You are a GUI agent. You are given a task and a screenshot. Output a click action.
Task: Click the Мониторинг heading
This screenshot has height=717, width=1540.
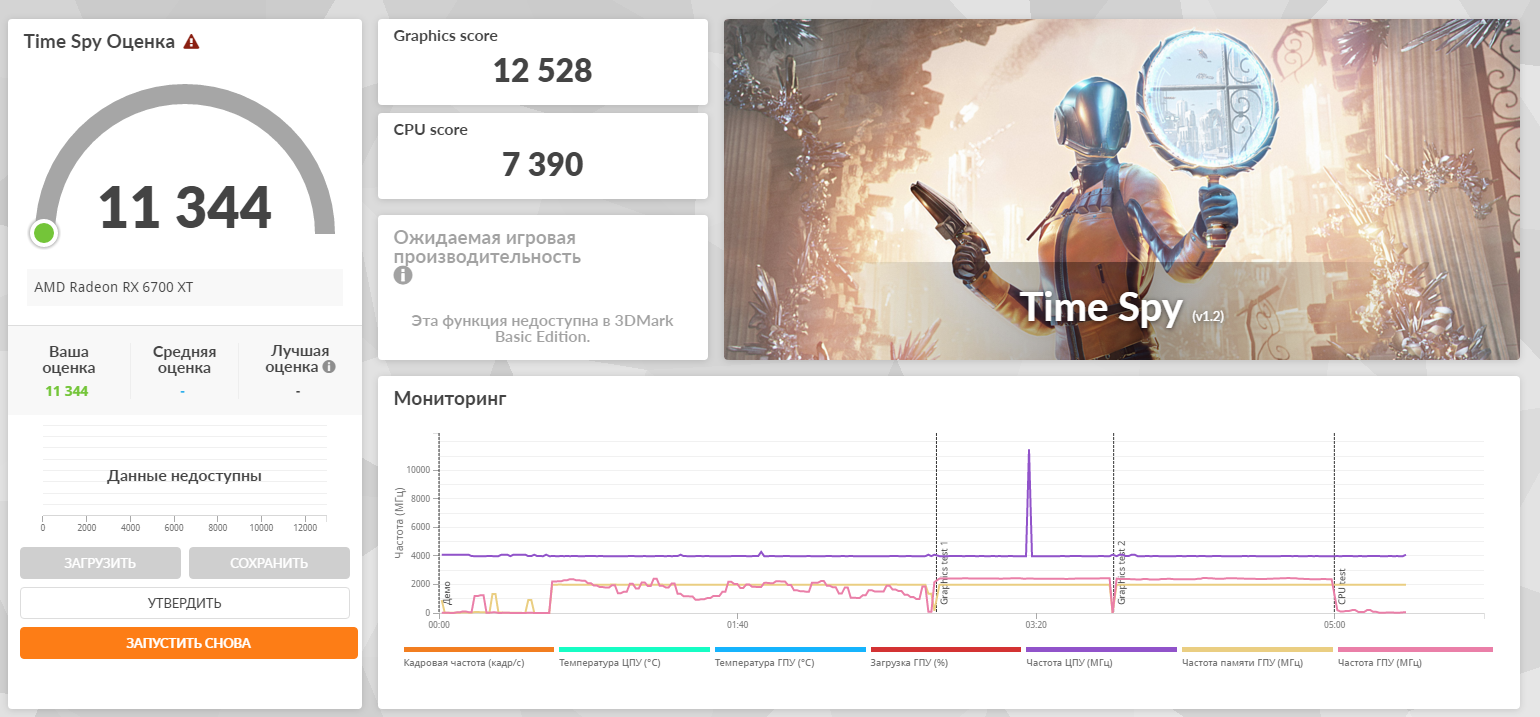tap(450, 399)
